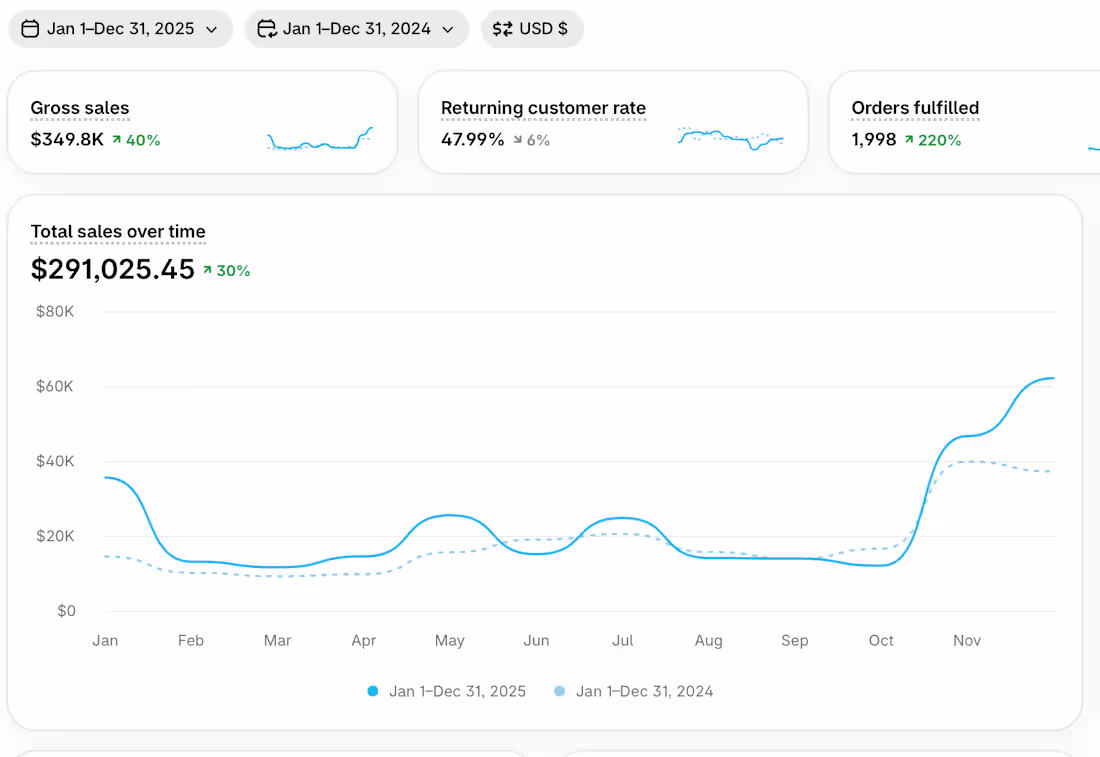Open the Gross sales metric card
The height and width of the screenshot is (757, 1100).
(203, 122)
